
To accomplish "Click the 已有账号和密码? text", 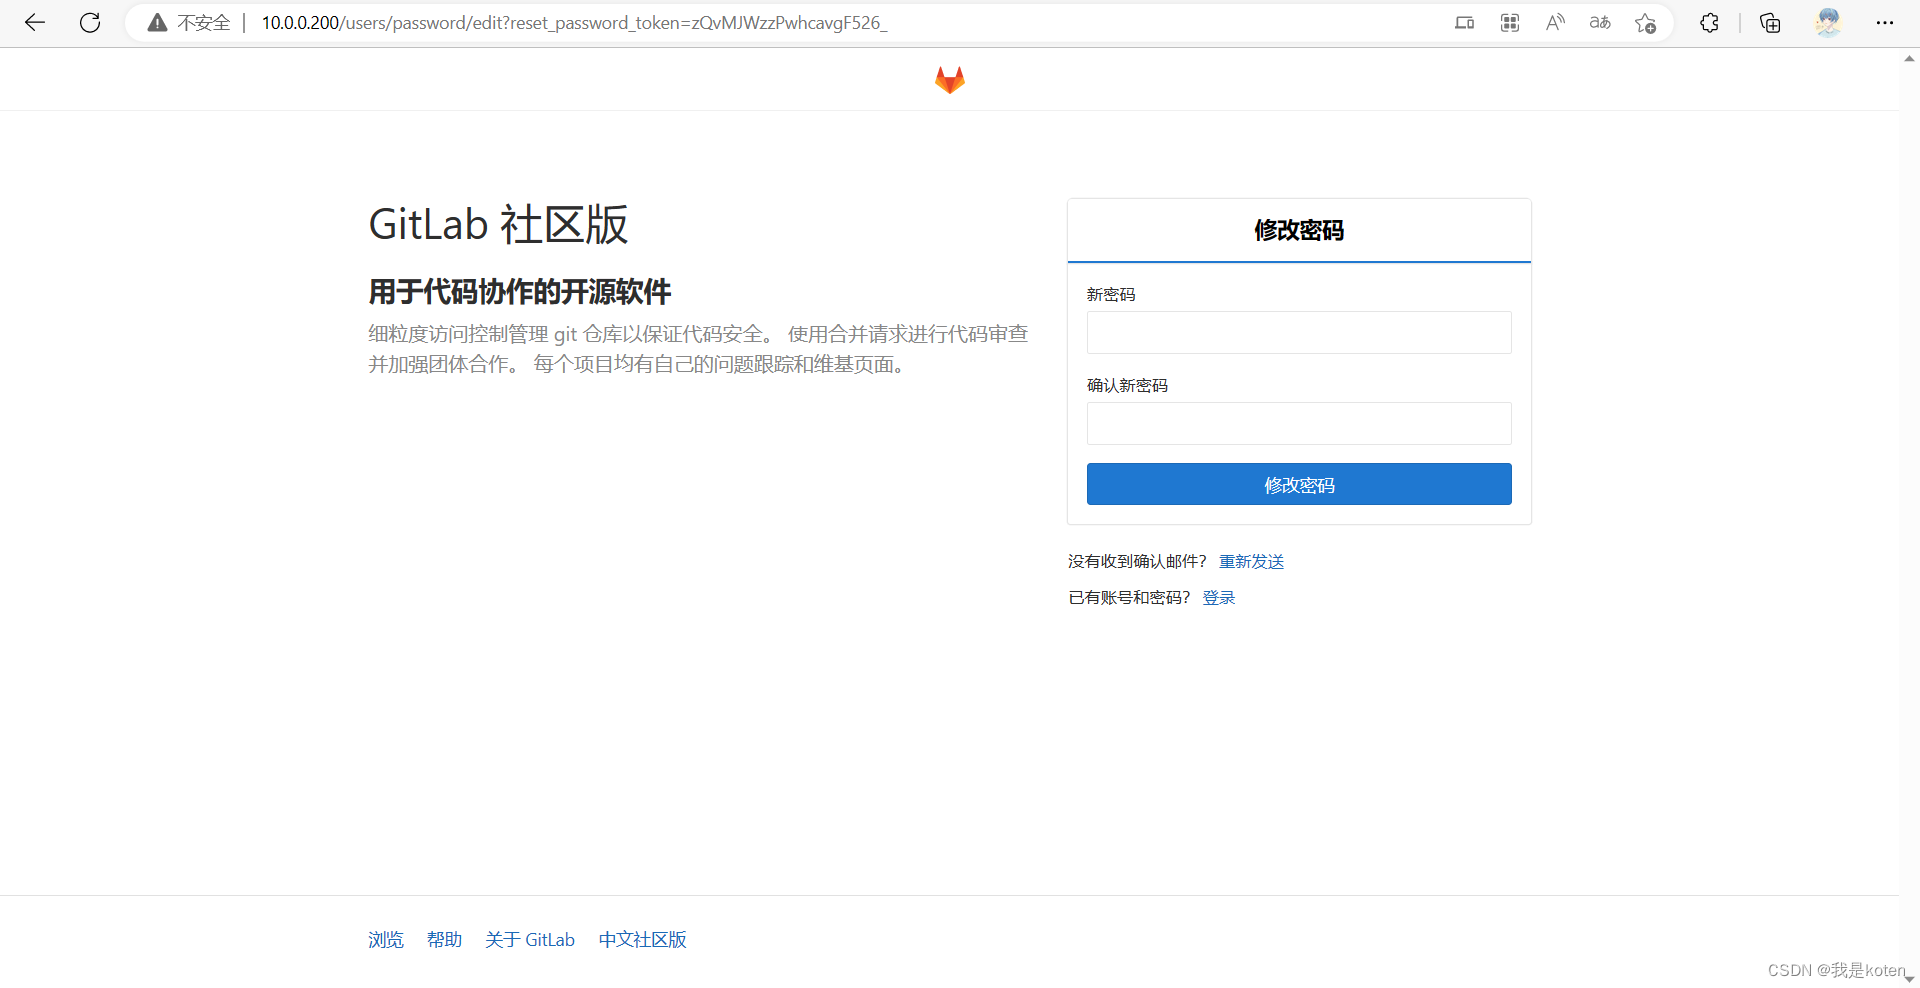I will click(1129, 598).
